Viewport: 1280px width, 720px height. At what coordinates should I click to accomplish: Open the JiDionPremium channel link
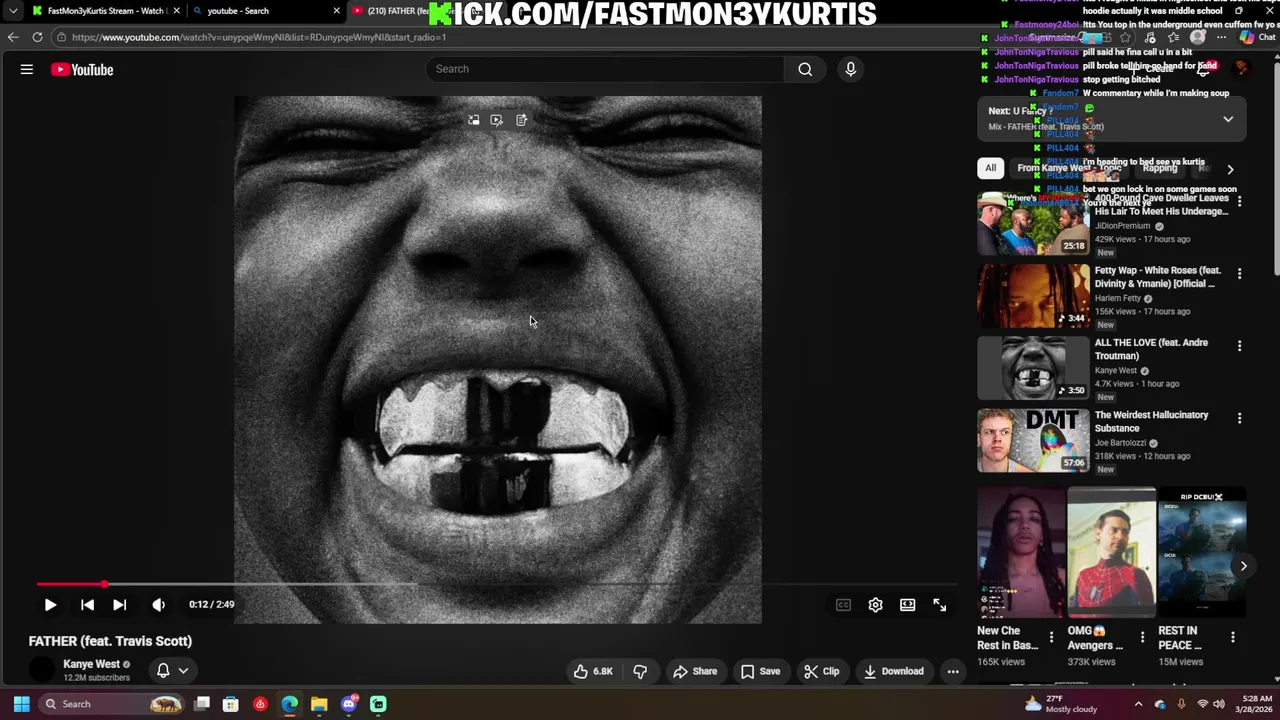(1122, 226)
